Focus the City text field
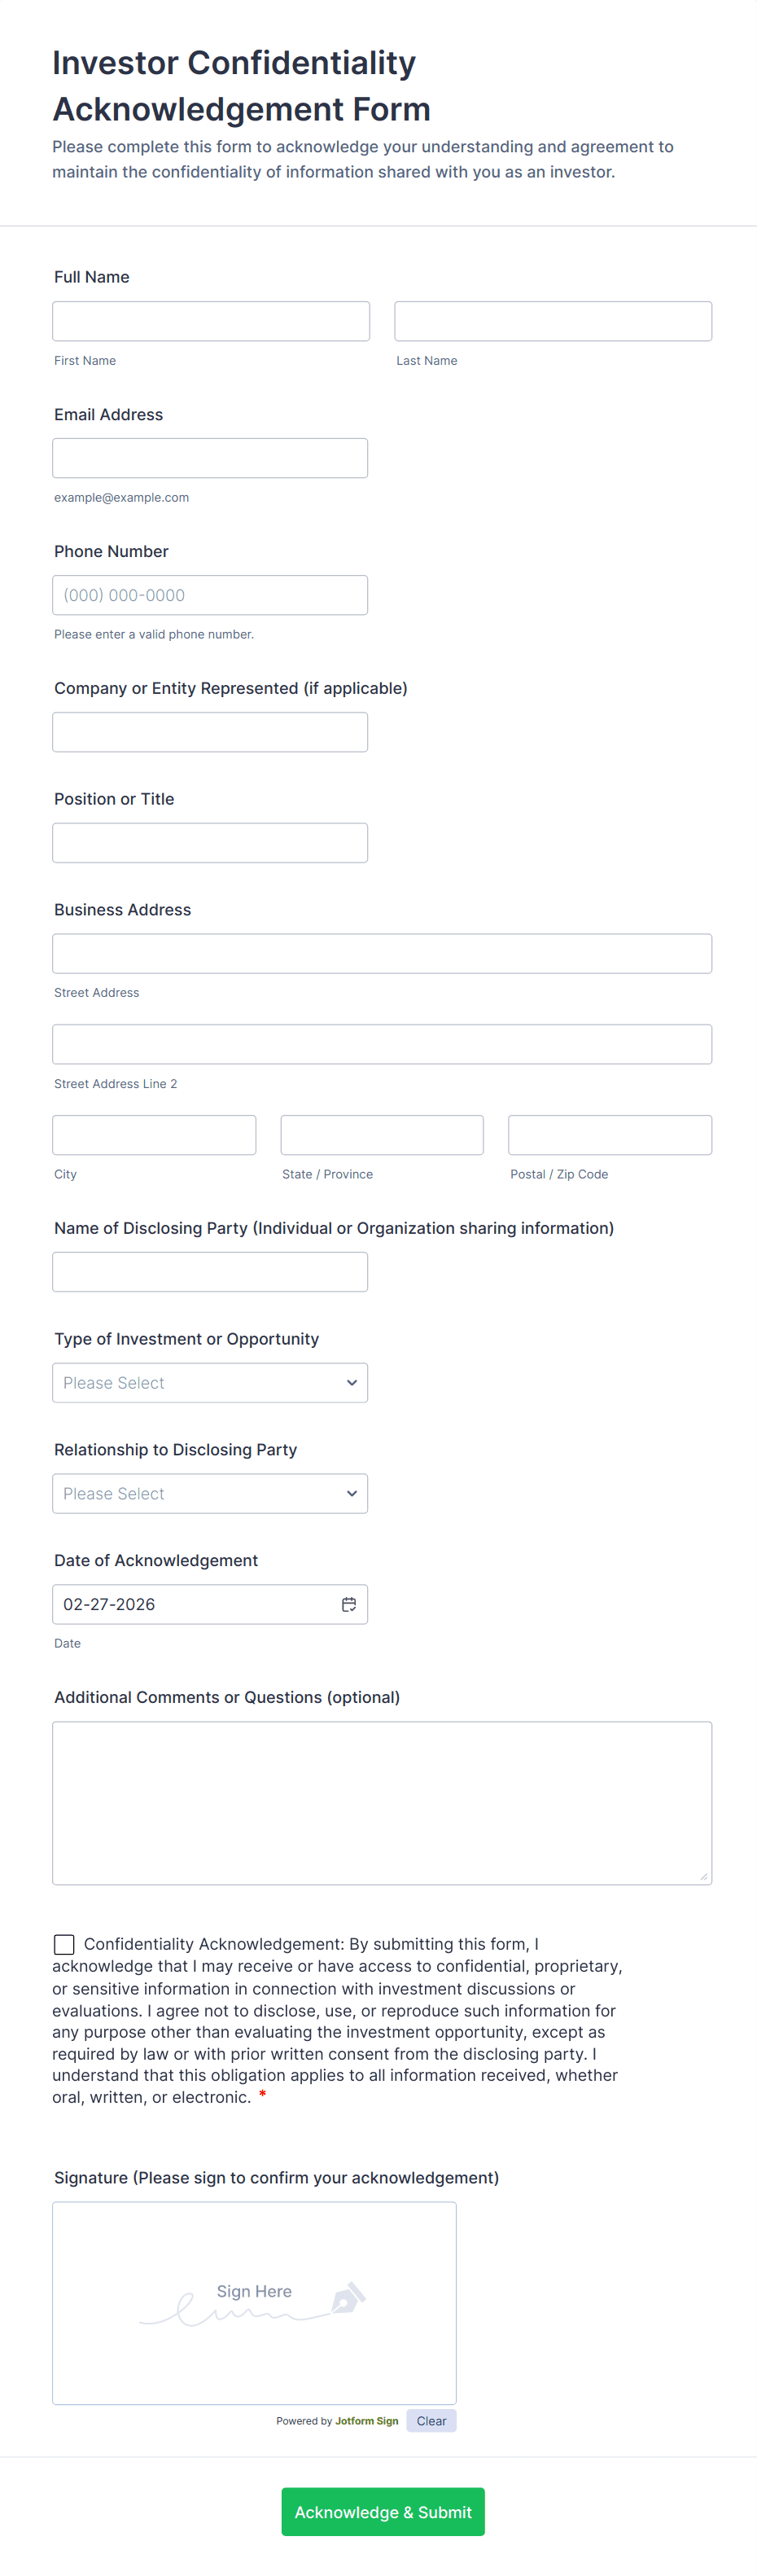This screenshot has height=2576, width=757. [x=154, y=1135]
